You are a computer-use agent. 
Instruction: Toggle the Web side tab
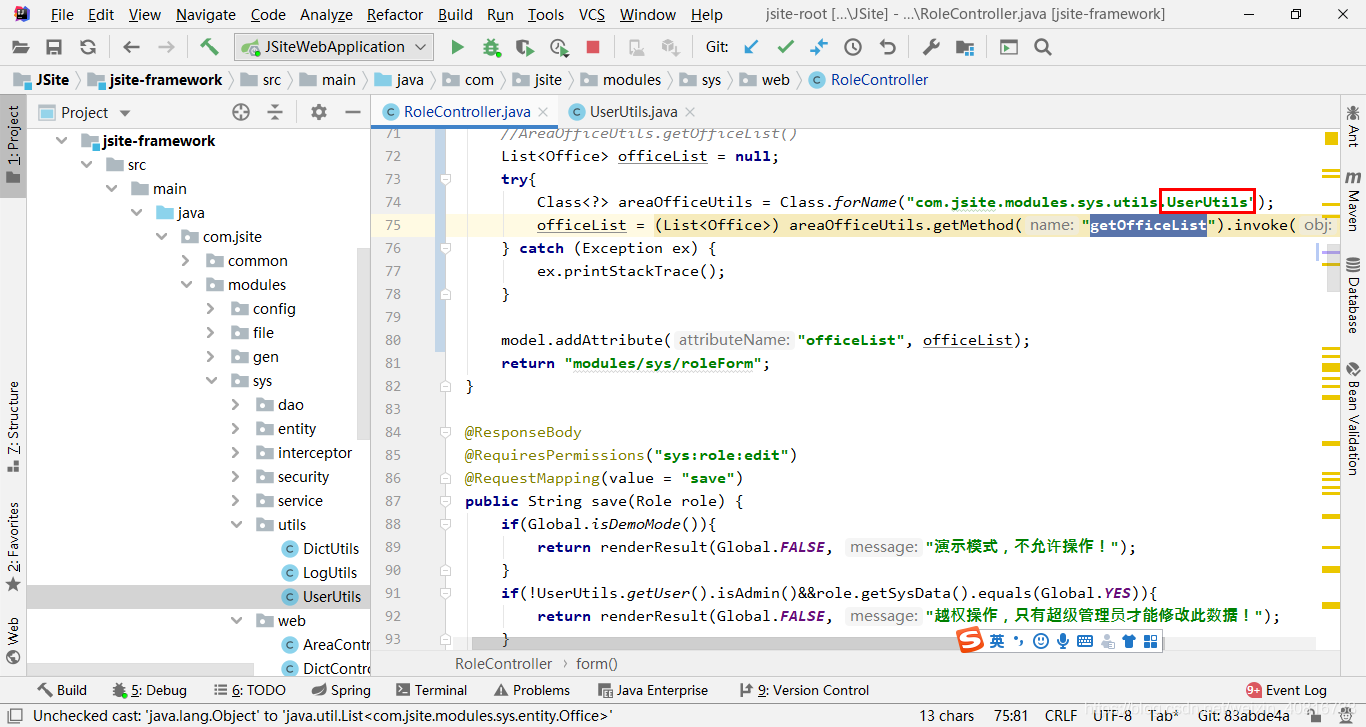(x=13, y=640)
